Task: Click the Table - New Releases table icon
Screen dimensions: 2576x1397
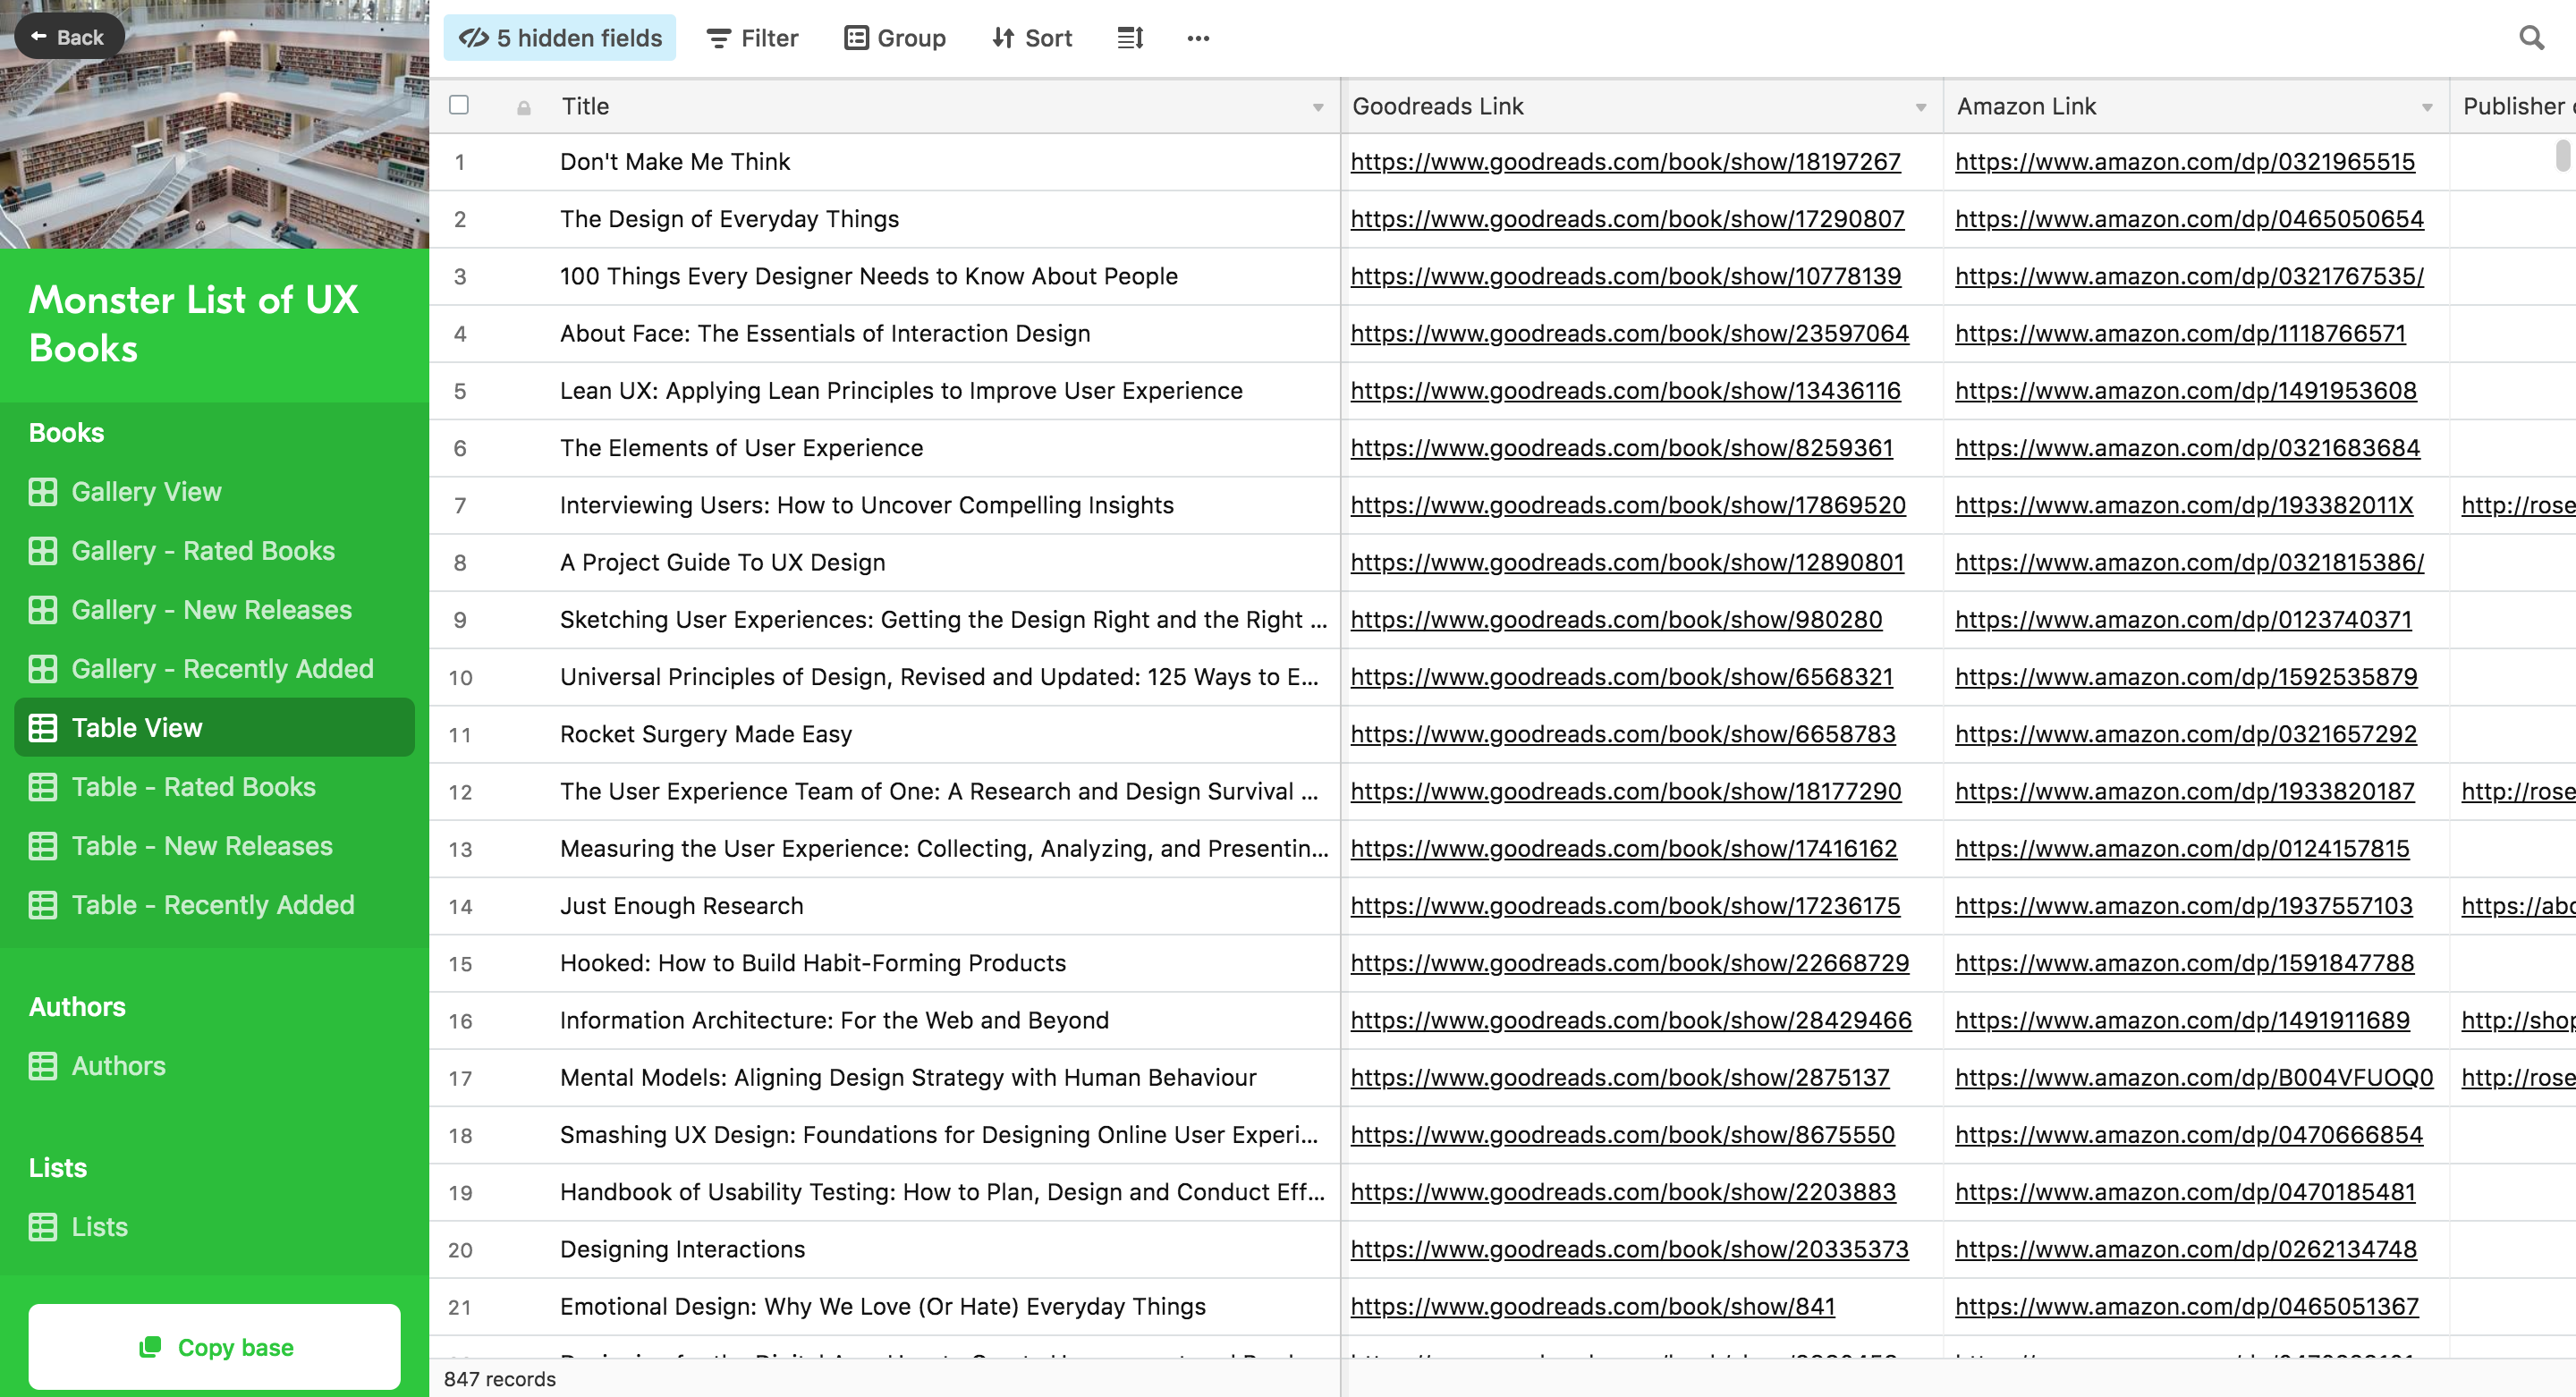Action: (x=42, y=846)
